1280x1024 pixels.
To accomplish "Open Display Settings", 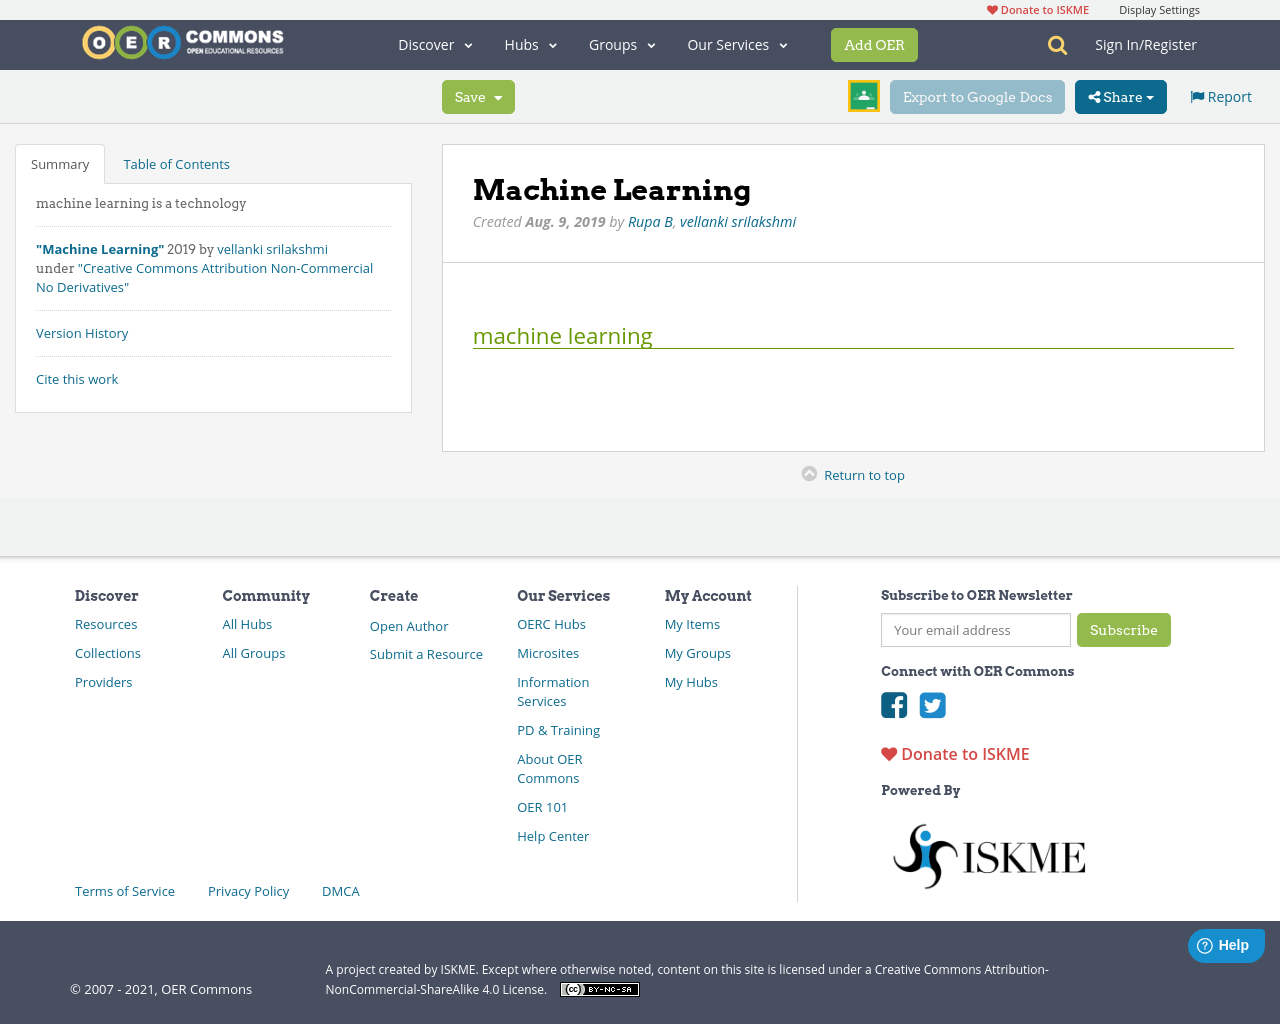I will [x=1159, y=10].
